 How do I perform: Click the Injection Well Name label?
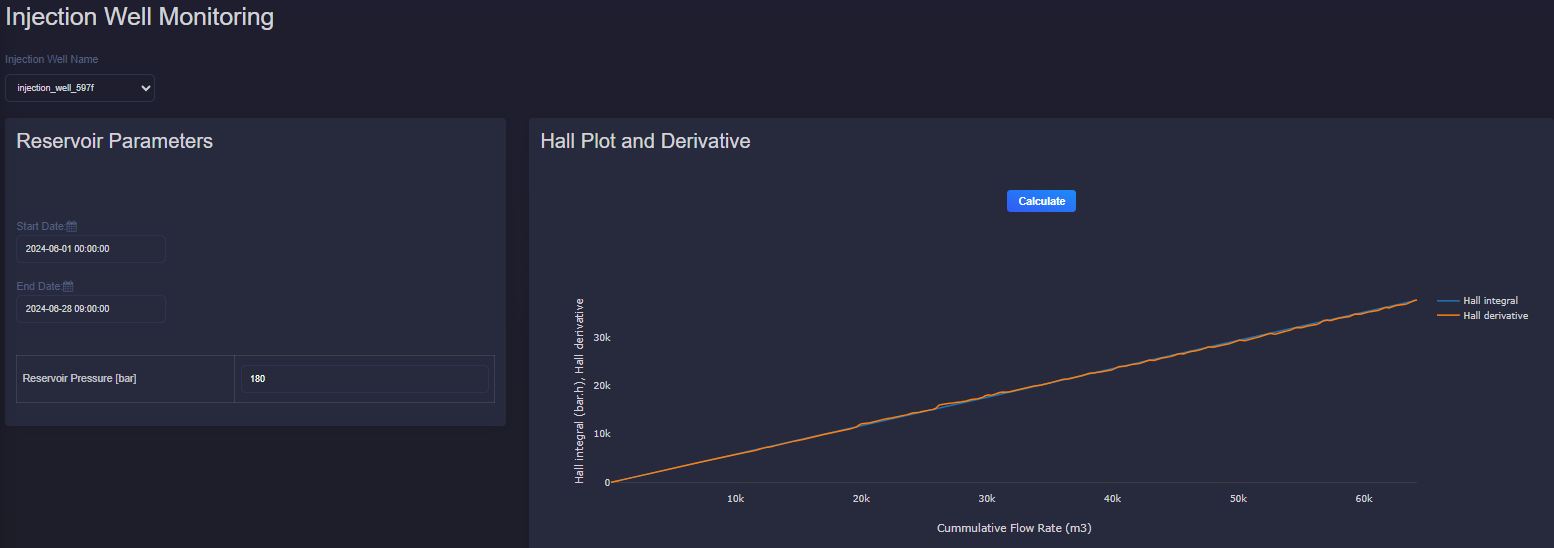pyautogui.click(x=52, y=59)
